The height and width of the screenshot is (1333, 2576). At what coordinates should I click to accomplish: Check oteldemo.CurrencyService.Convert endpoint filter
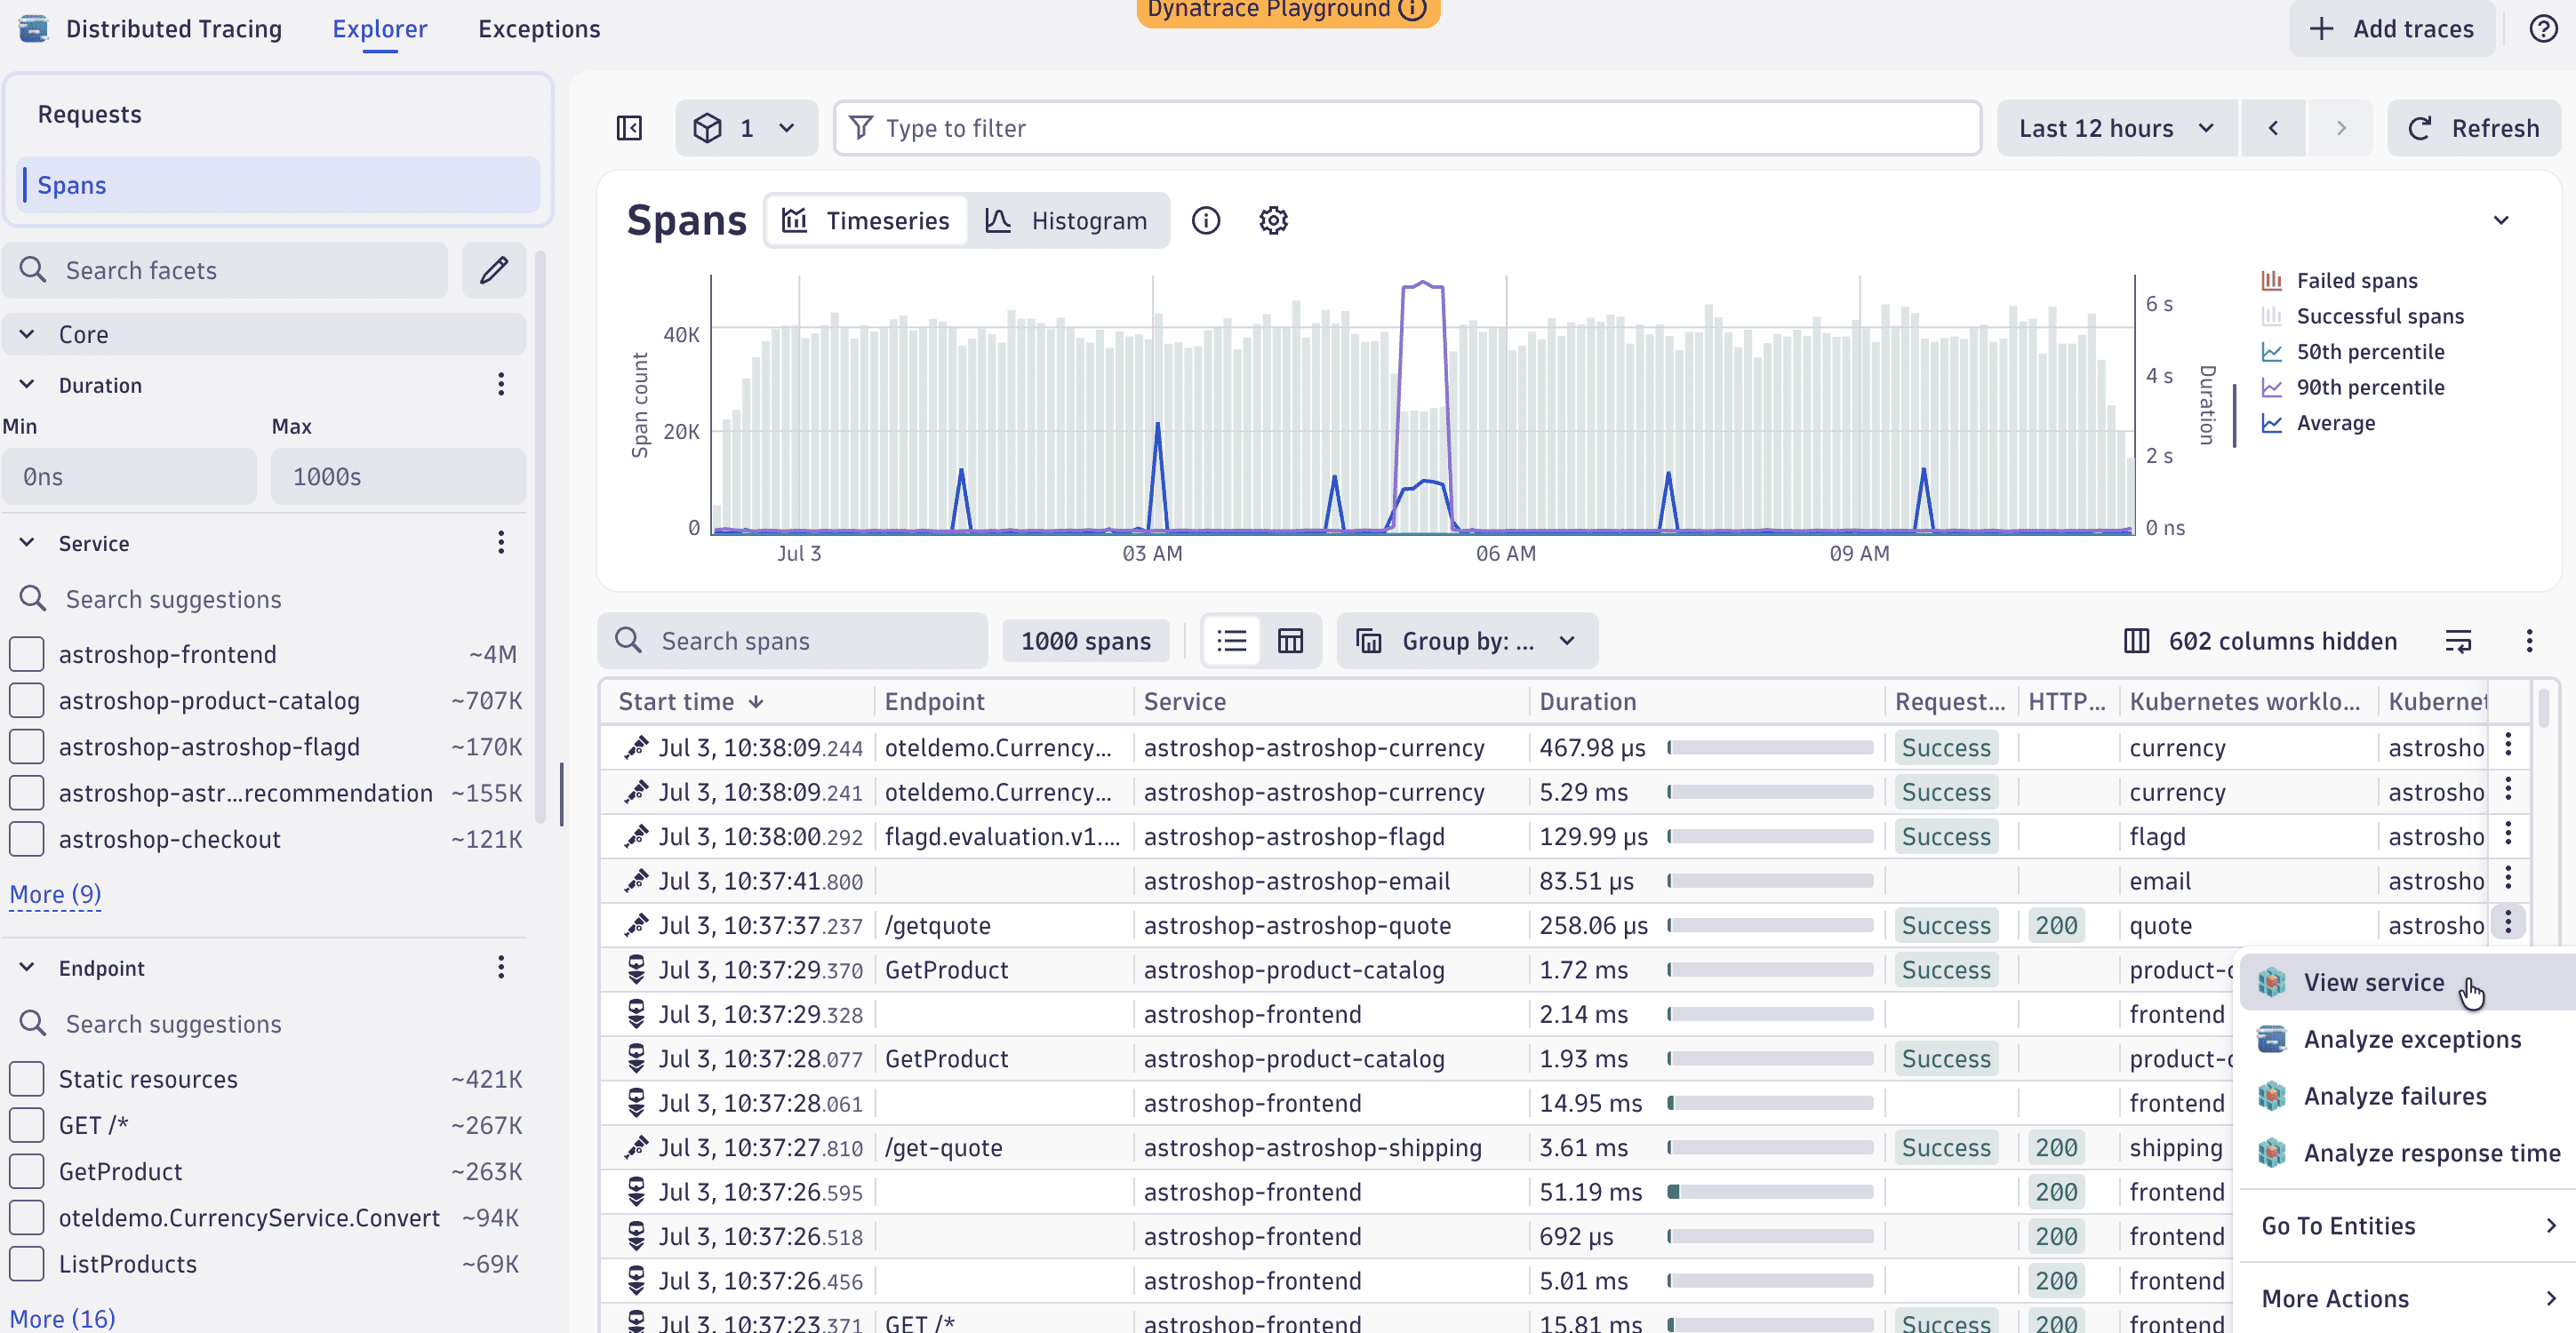tap(27, 1217)
